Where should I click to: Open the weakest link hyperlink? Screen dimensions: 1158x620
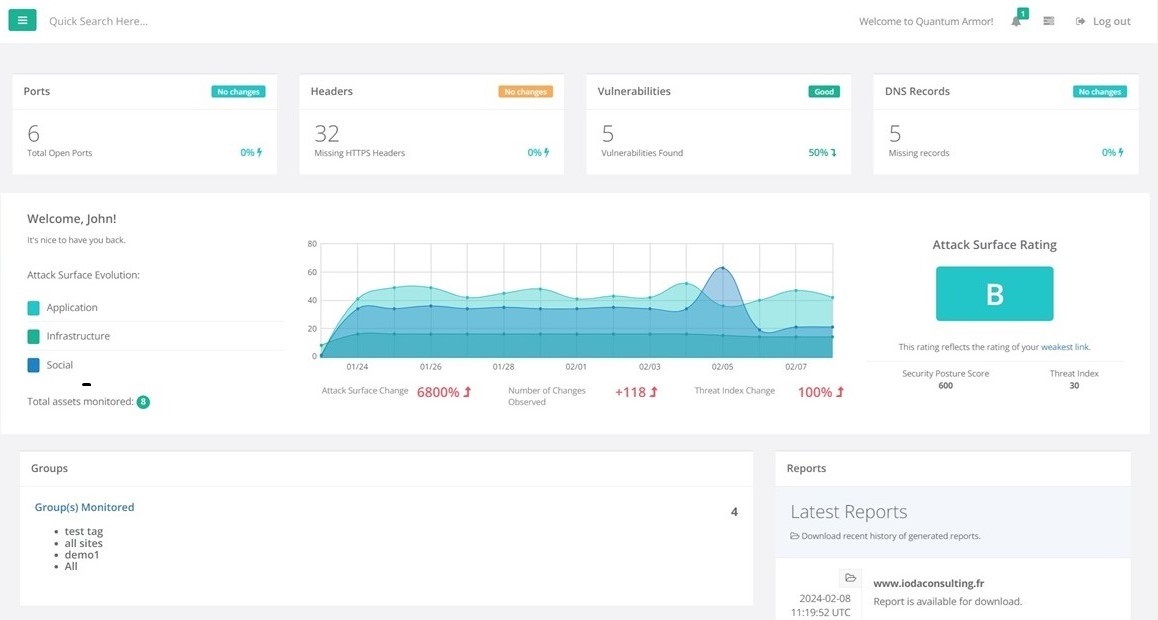[x=1064, y=346]
